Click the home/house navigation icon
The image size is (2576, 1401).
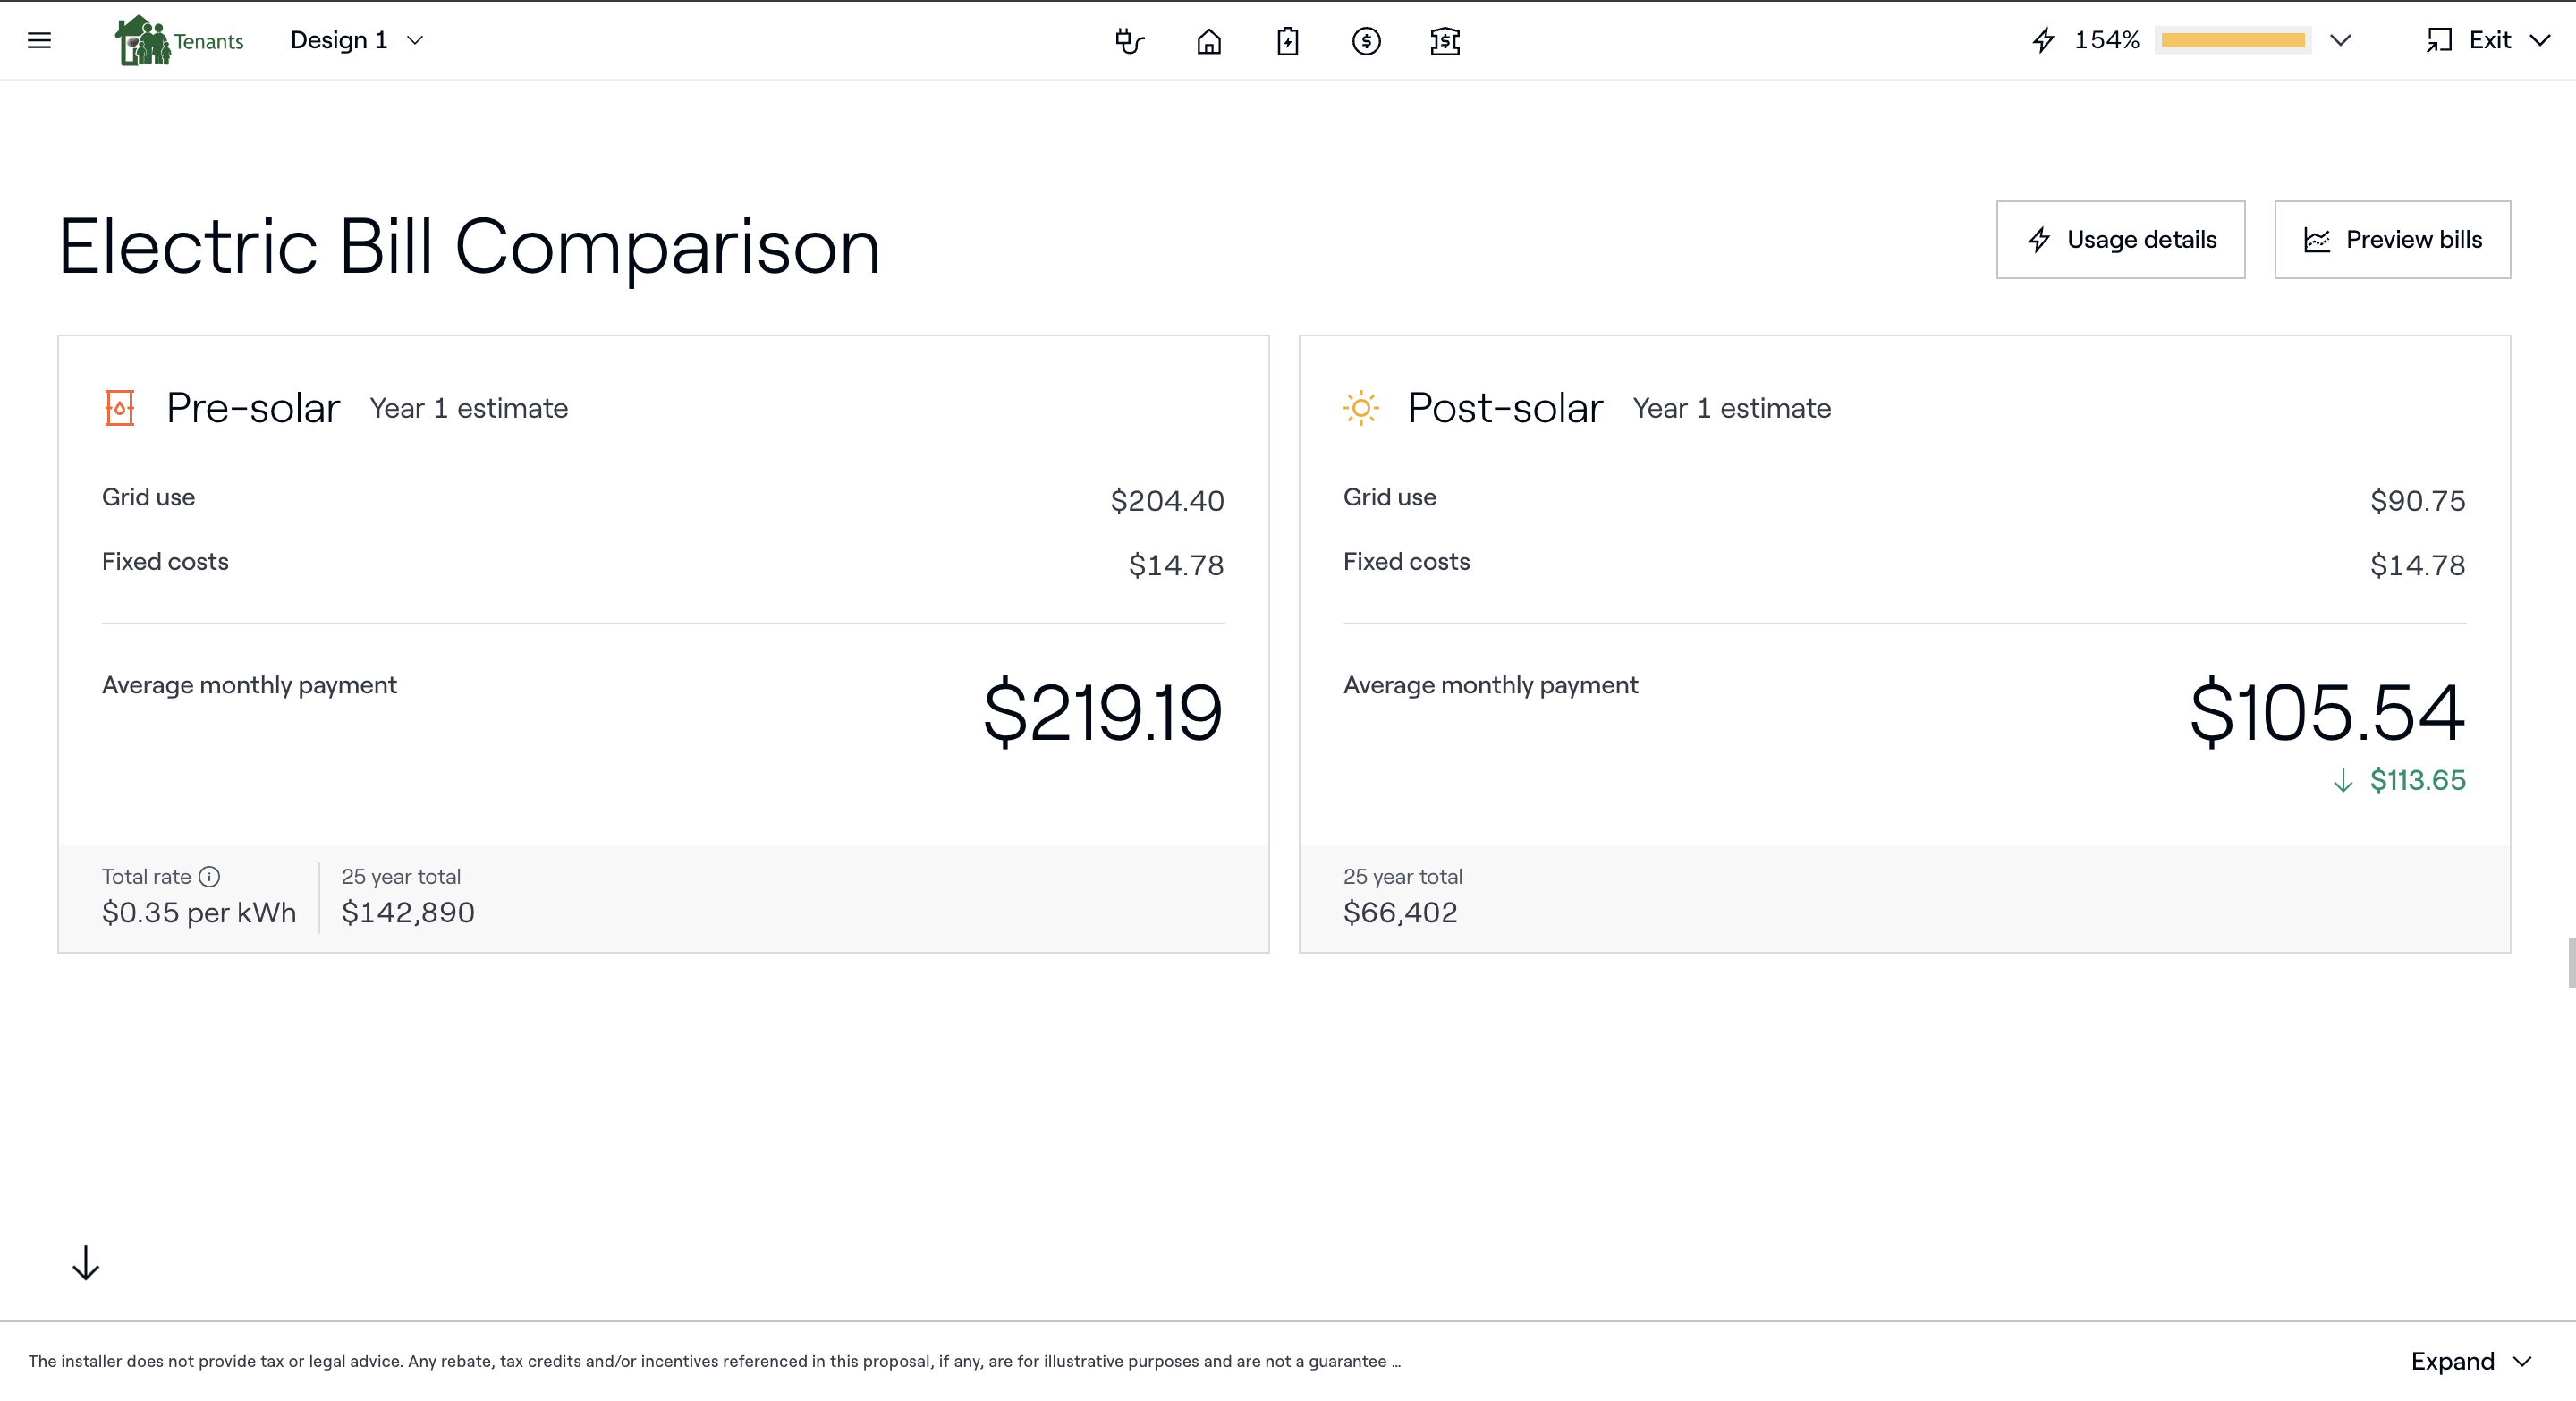(1207, 39)
